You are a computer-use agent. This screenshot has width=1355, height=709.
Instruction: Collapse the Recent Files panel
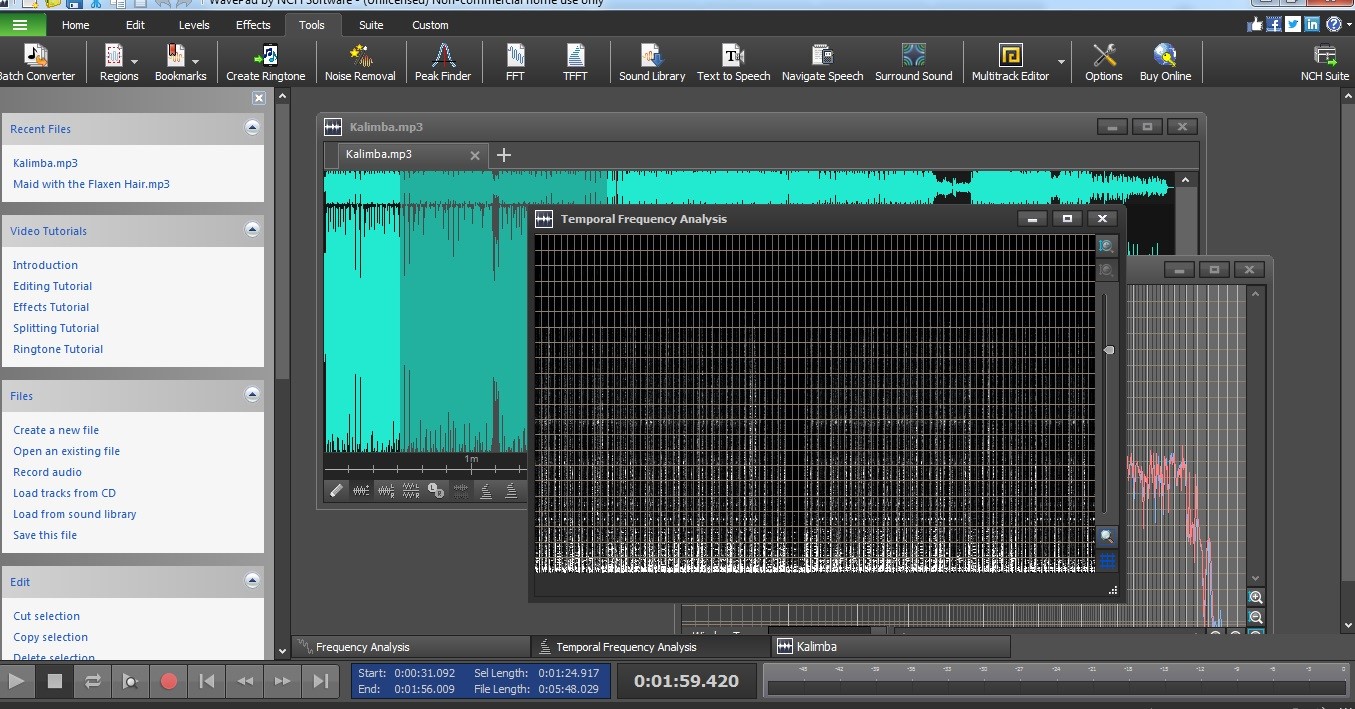(252, 128)
